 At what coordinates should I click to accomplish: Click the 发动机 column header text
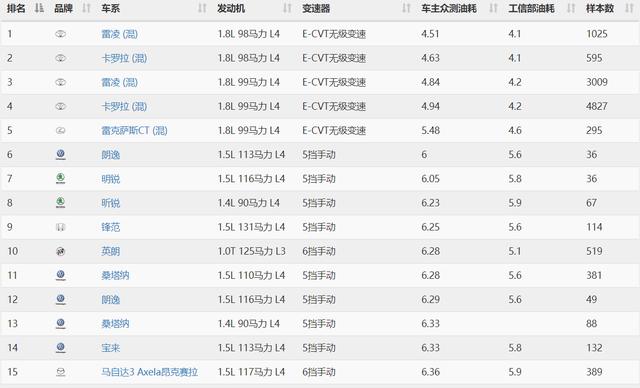[x=231, y=8]
